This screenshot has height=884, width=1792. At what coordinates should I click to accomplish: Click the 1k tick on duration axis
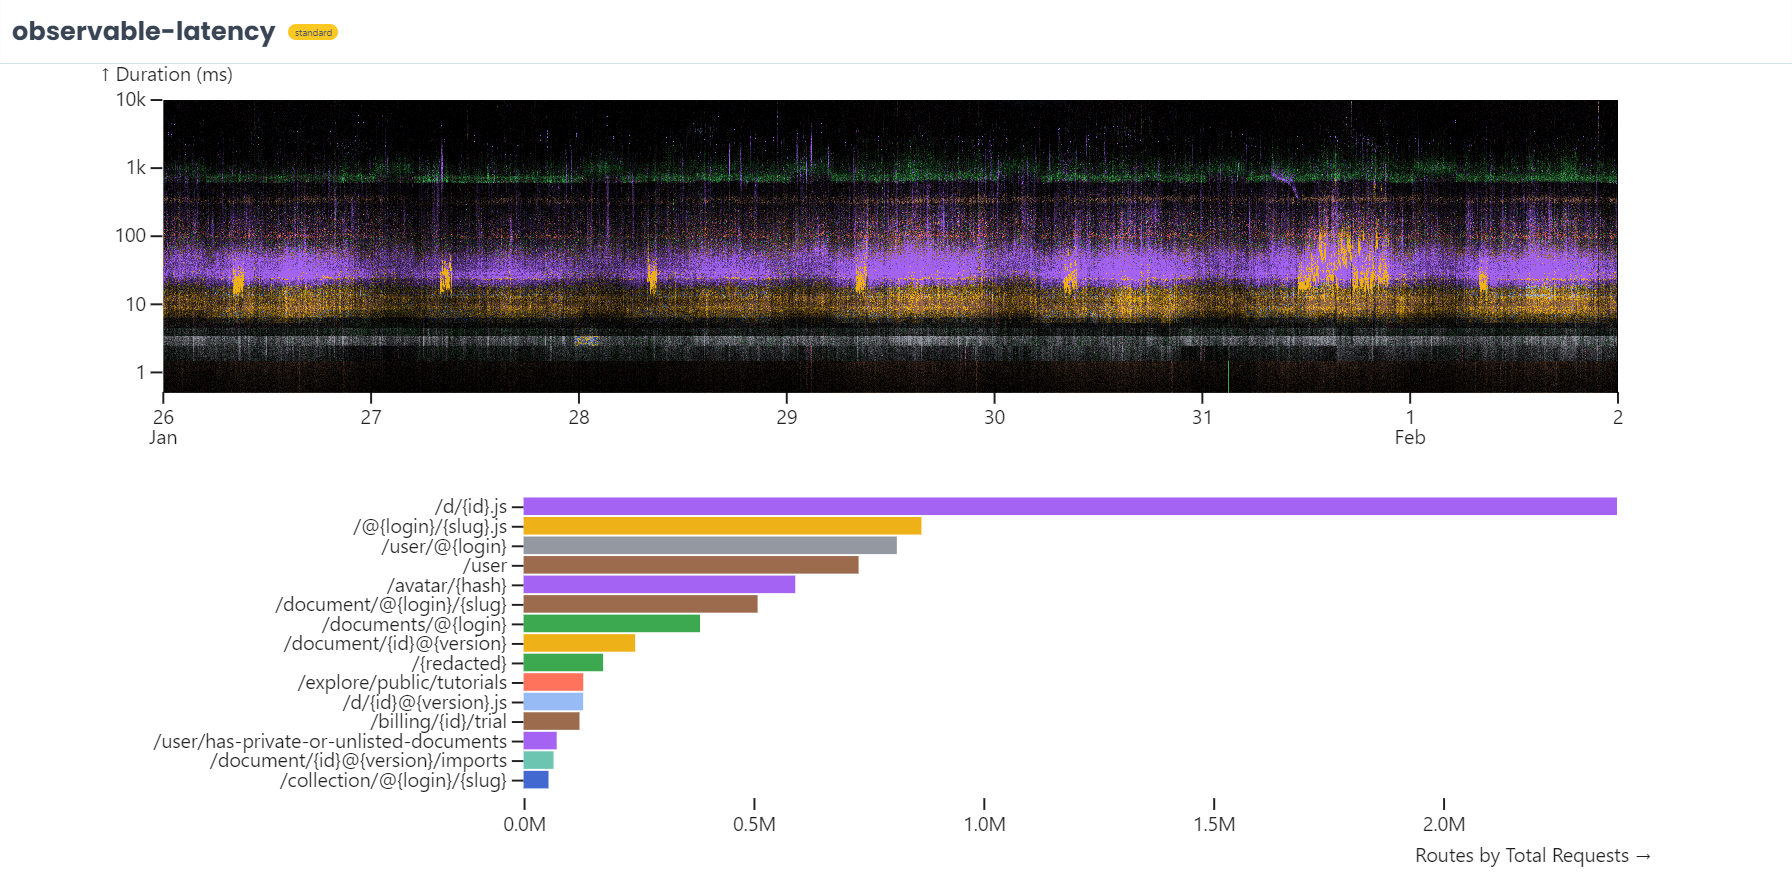tap(136, 167)
